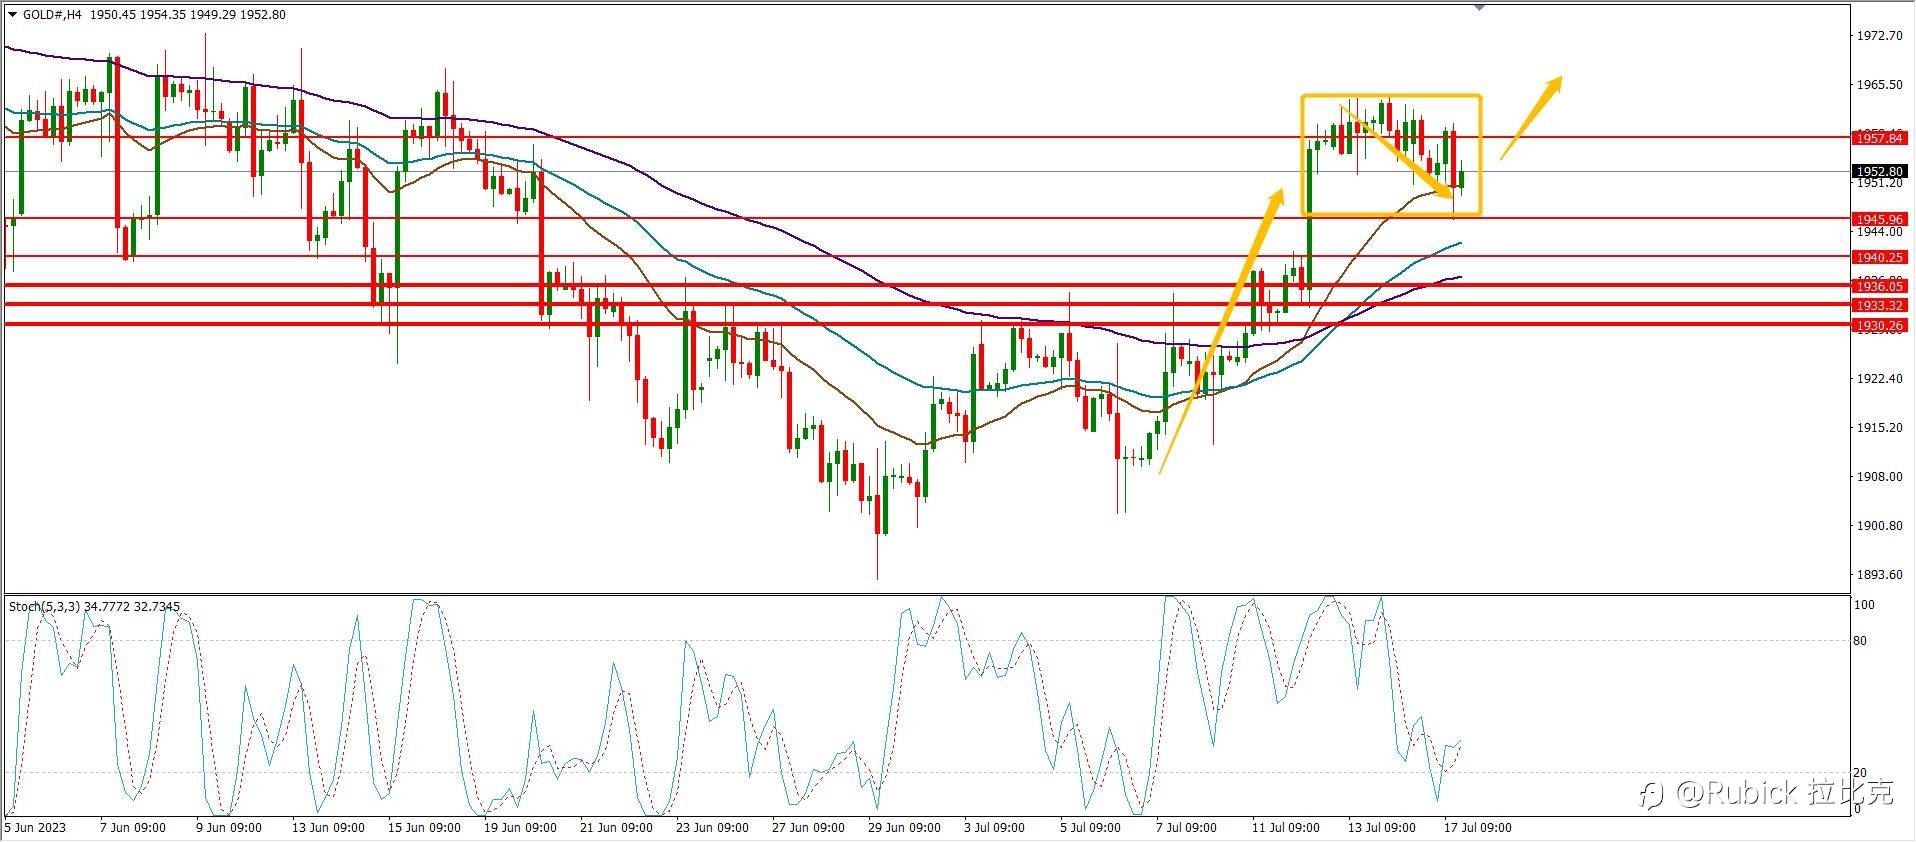Click the 13 Jul 09:00 time label
Screen dimensions: 1916x842
1381,828
